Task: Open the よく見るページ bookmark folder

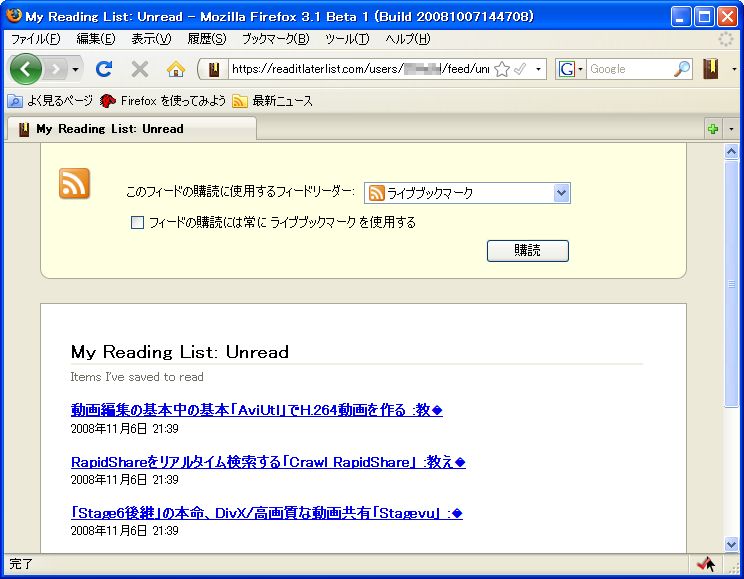Action: click(x=50, y=101)
